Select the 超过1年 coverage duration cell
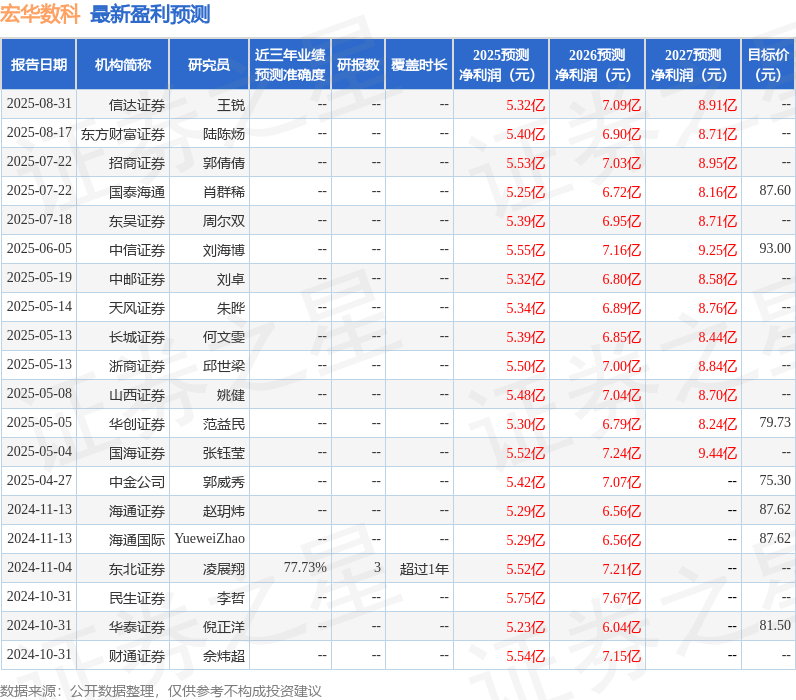 (424, 569)
